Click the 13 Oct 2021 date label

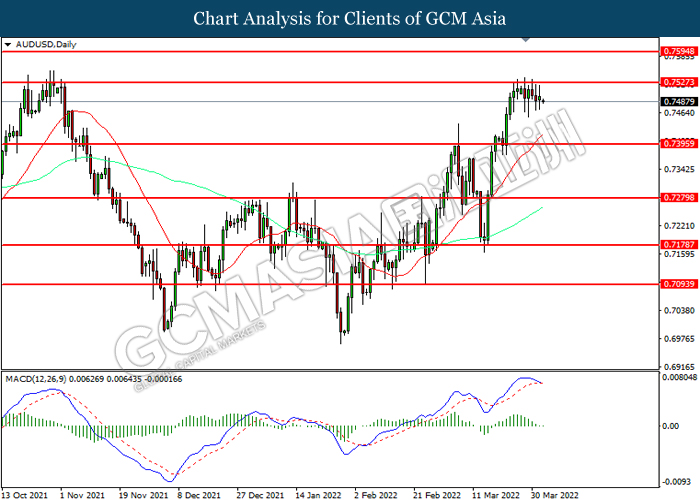click(25, 495)
